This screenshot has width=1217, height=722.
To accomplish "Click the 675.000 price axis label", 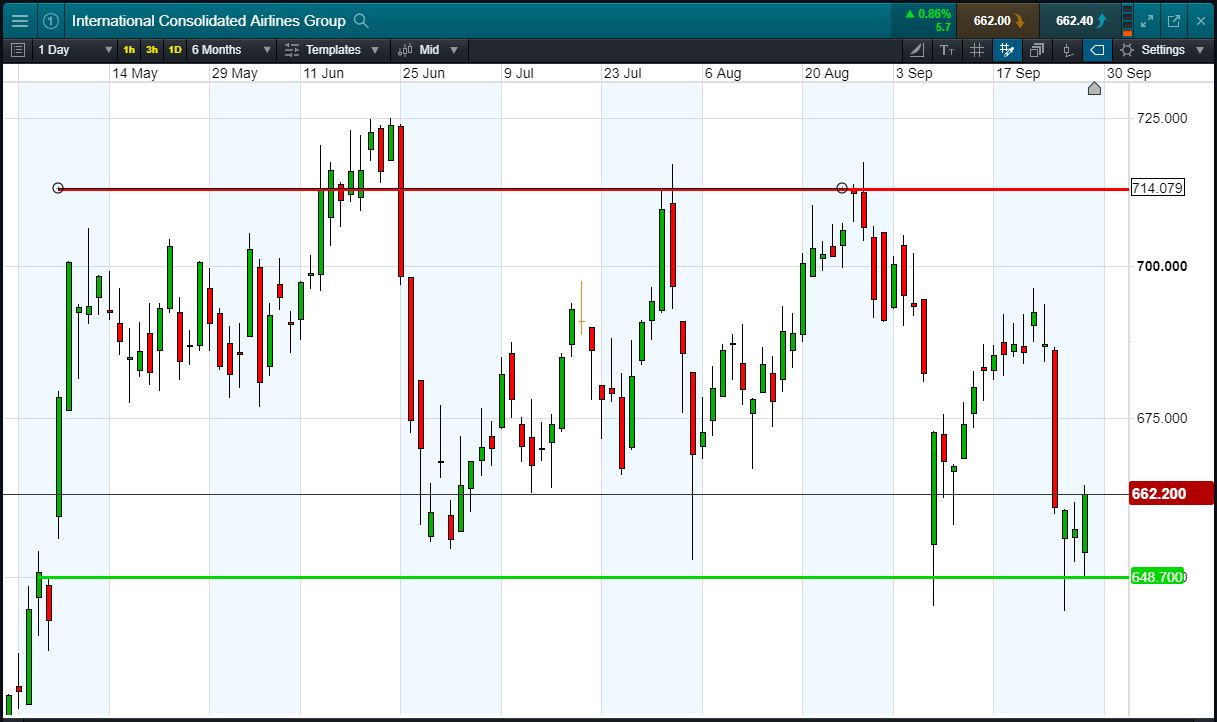I will click(1162, 418).
